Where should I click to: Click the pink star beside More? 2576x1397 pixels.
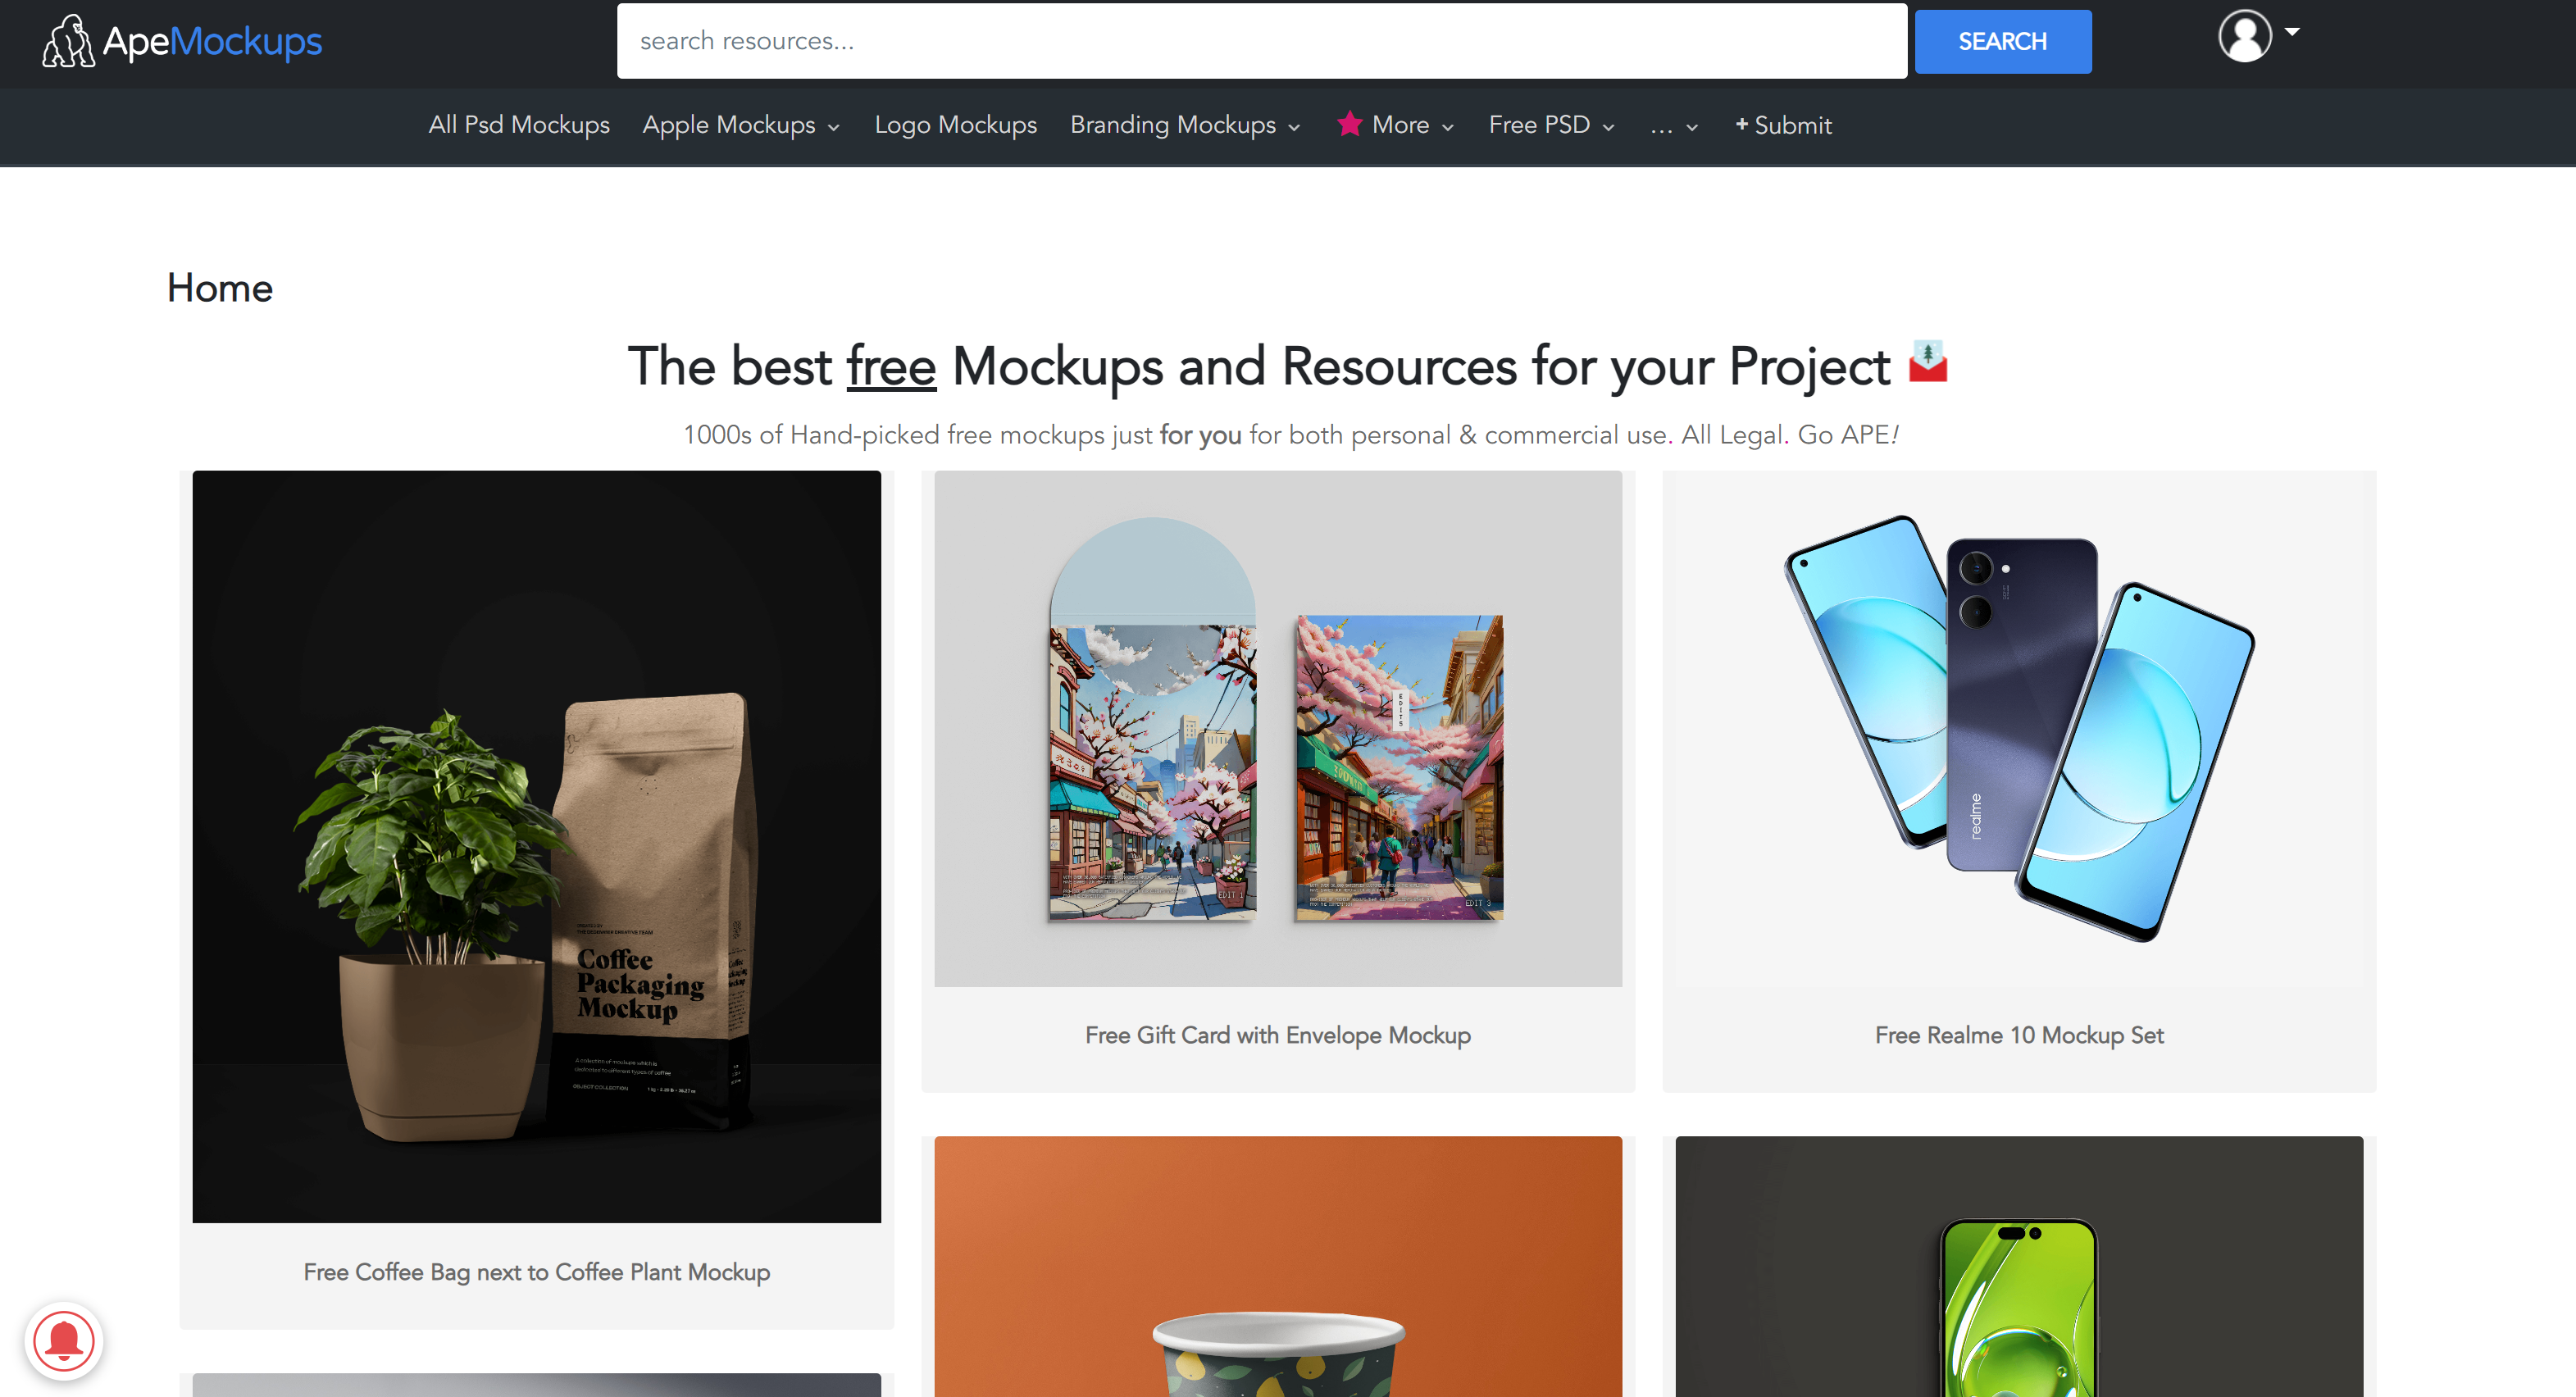click(1349, 124)
